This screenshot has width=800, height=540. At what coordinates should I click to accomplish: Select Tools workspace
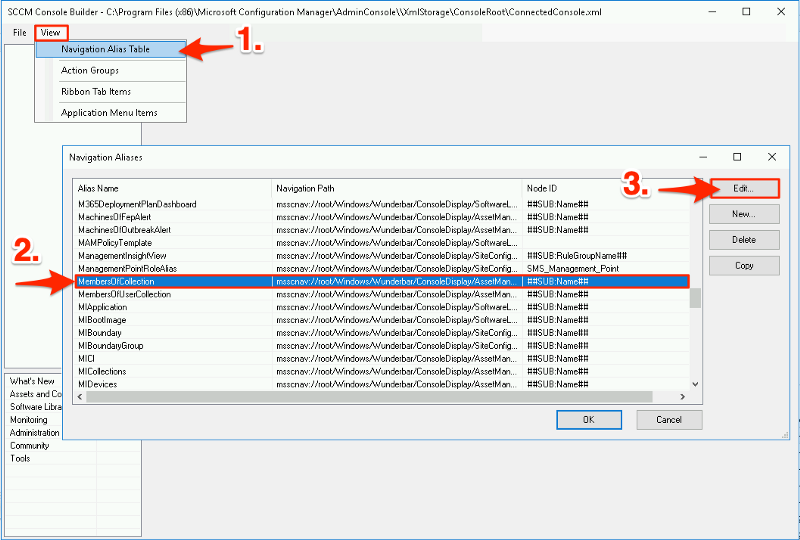click(x=20, y=458)
